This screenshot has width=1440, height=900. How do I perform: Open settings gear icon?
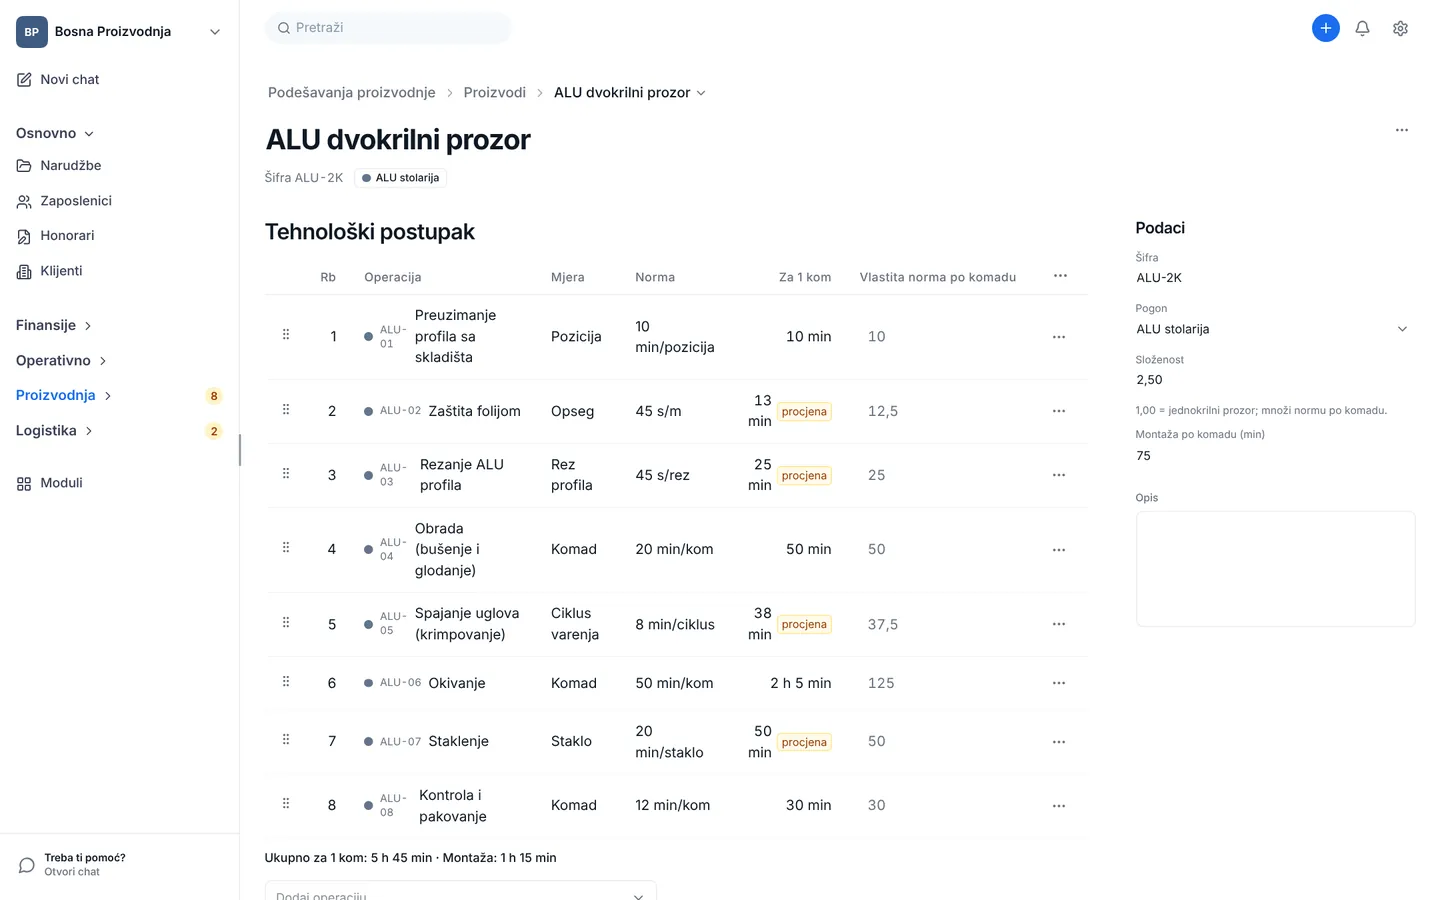pyautogui.click(x=1400, y=28)
